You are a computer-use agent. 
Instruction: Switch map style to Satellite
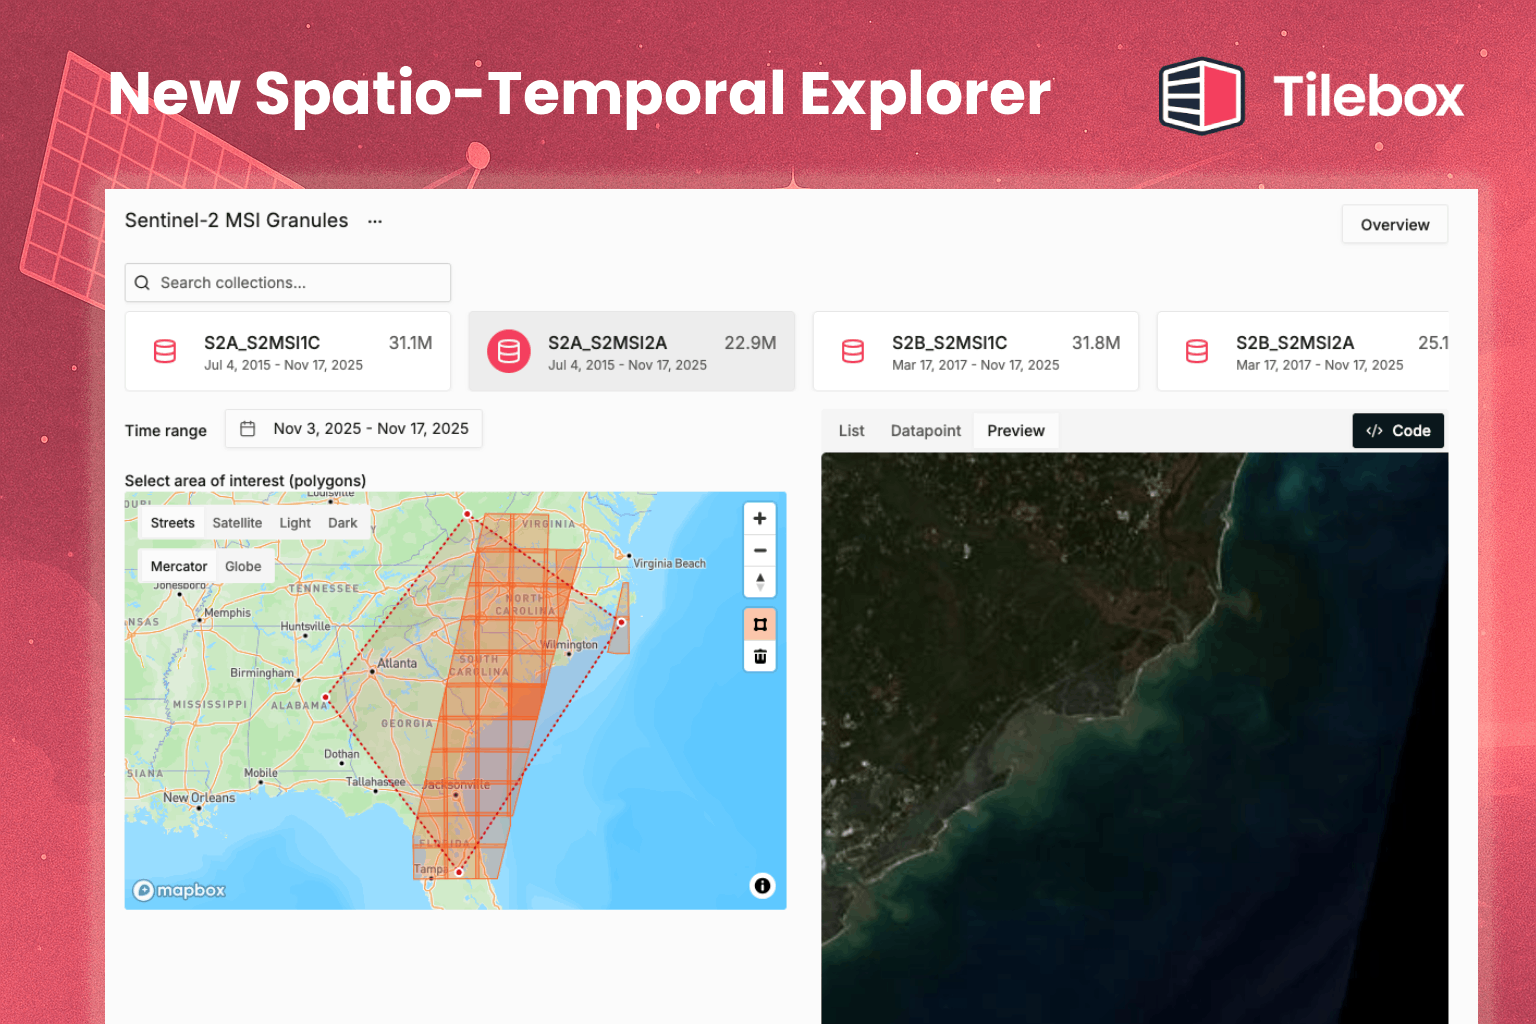tap(237, 523)
